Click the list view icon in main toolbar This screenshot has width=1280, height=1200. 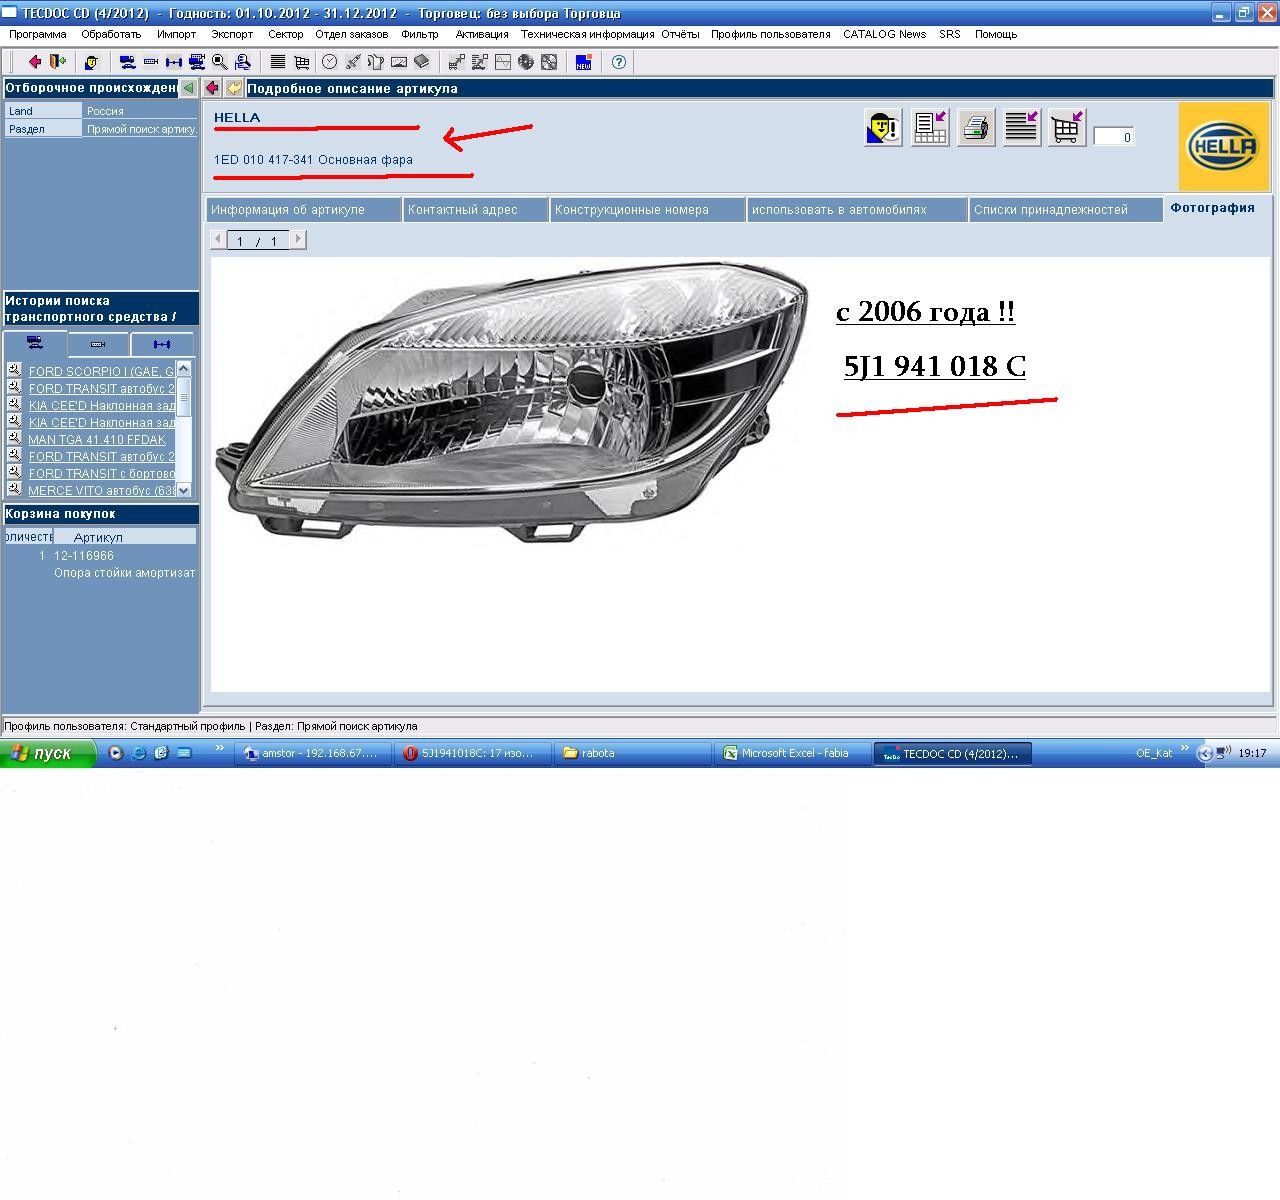coord(278,62)
